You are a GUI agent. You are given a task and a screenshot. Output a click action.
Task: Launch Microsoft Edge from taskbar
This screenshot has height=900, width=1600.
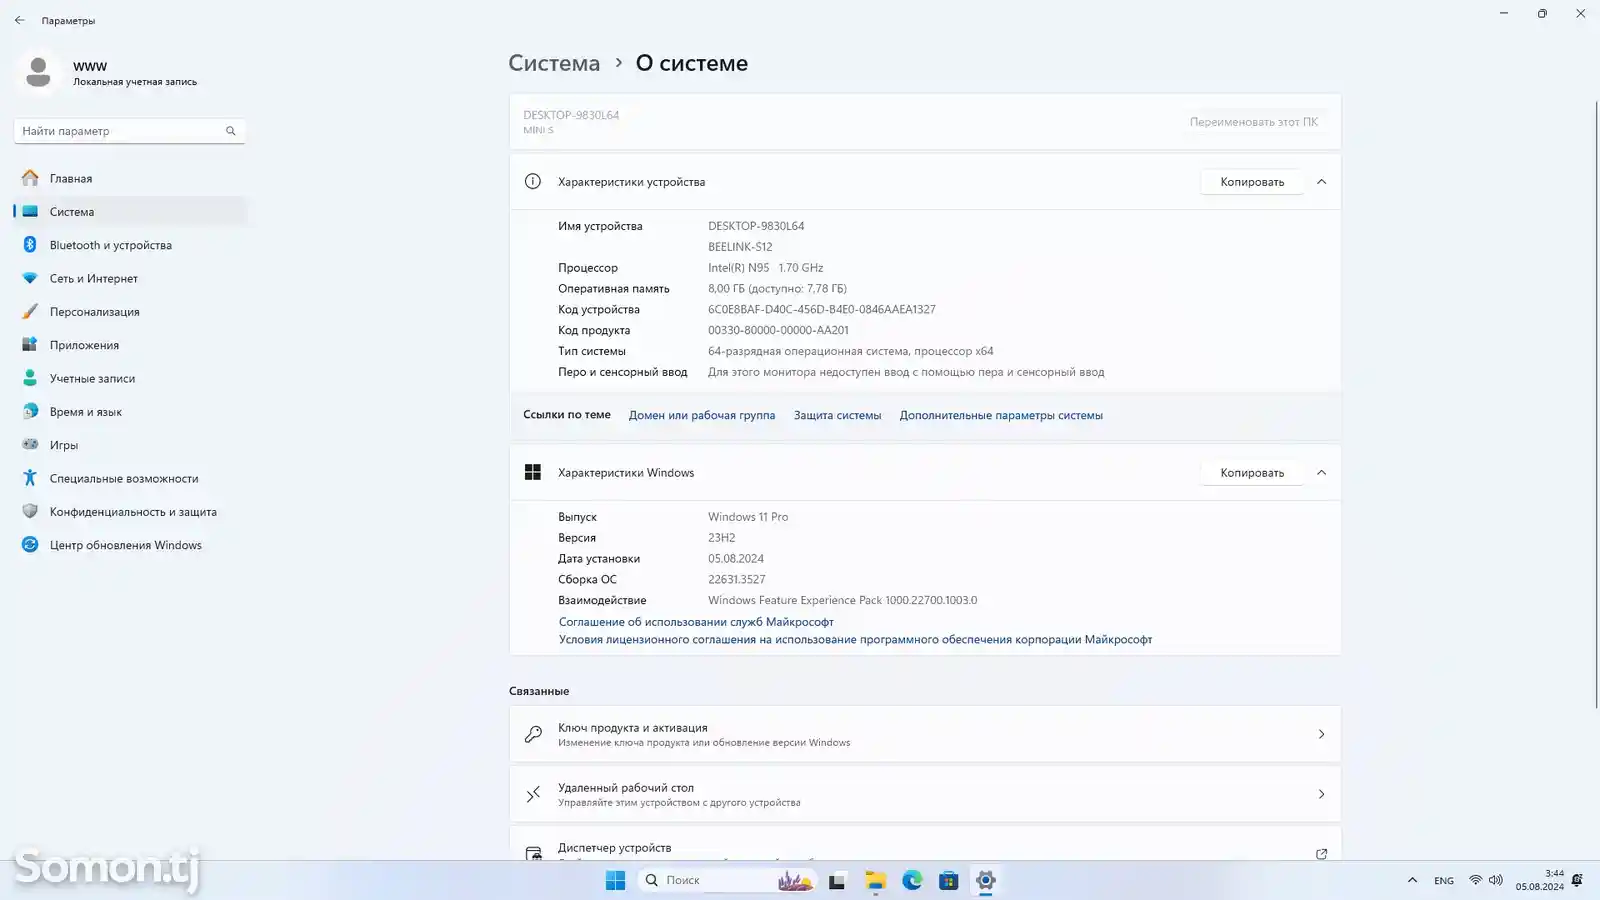(x=912, y=880)
